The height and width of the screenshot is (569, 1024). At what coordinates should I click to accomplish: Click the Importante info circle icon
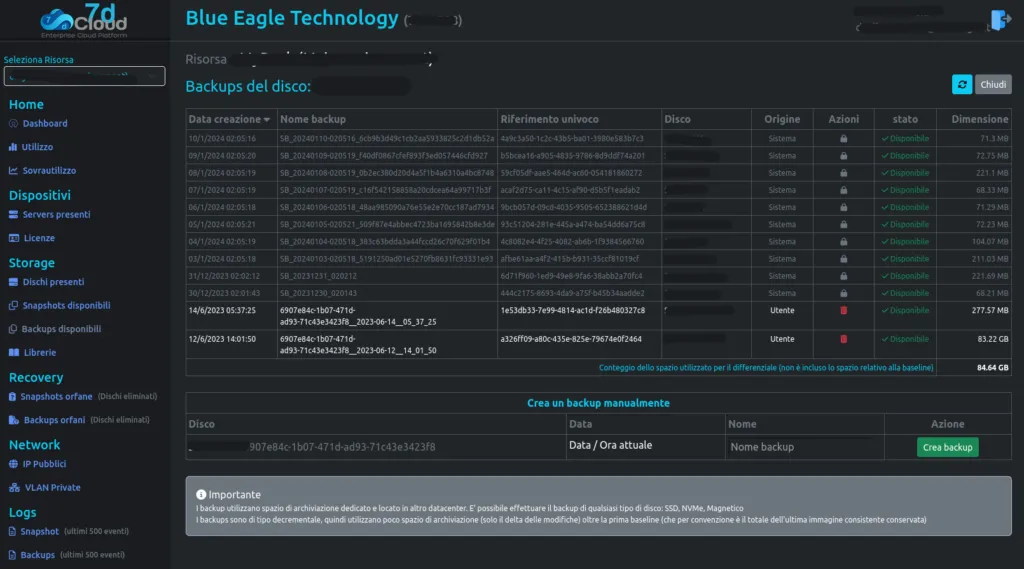click(x=201, y=495)
